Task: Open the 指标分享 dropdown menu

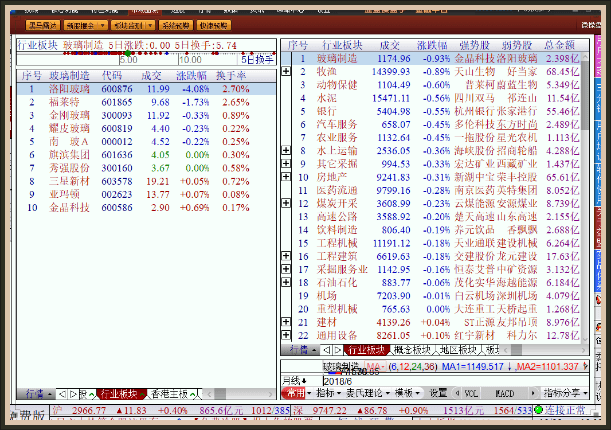Action: pos(566,393)
